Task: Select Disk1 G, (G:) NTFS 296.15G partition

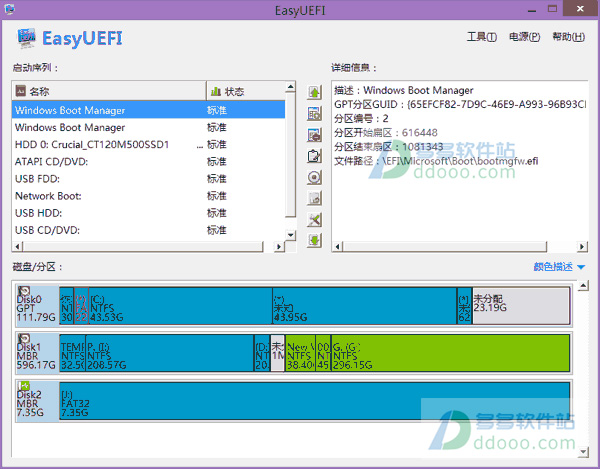Action: (450, 353)
